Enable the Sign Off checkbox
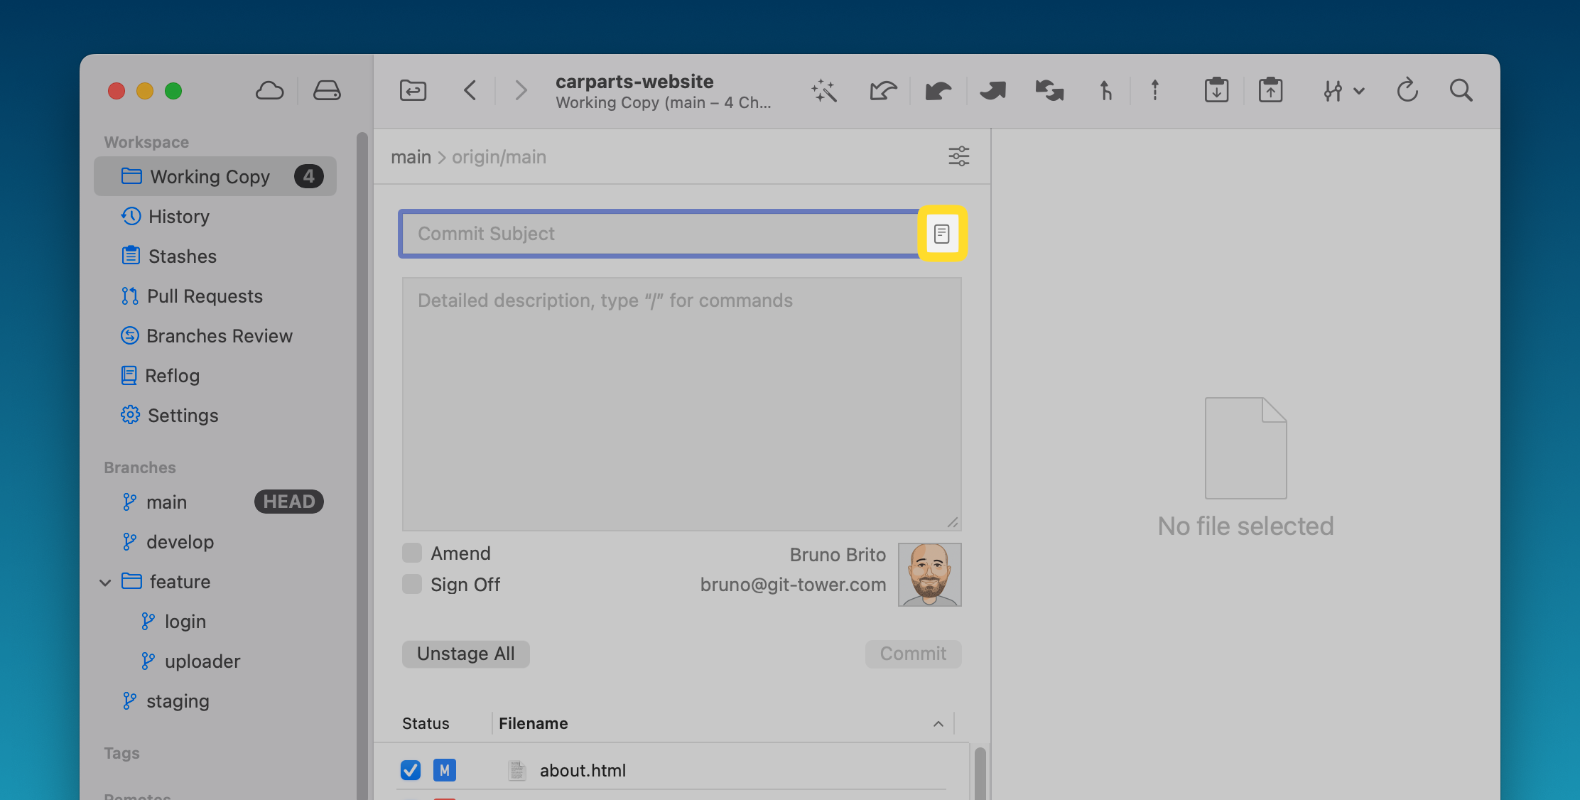This screenshot has width=1580, height=800. pyautogui.click(x=412, y=584)
